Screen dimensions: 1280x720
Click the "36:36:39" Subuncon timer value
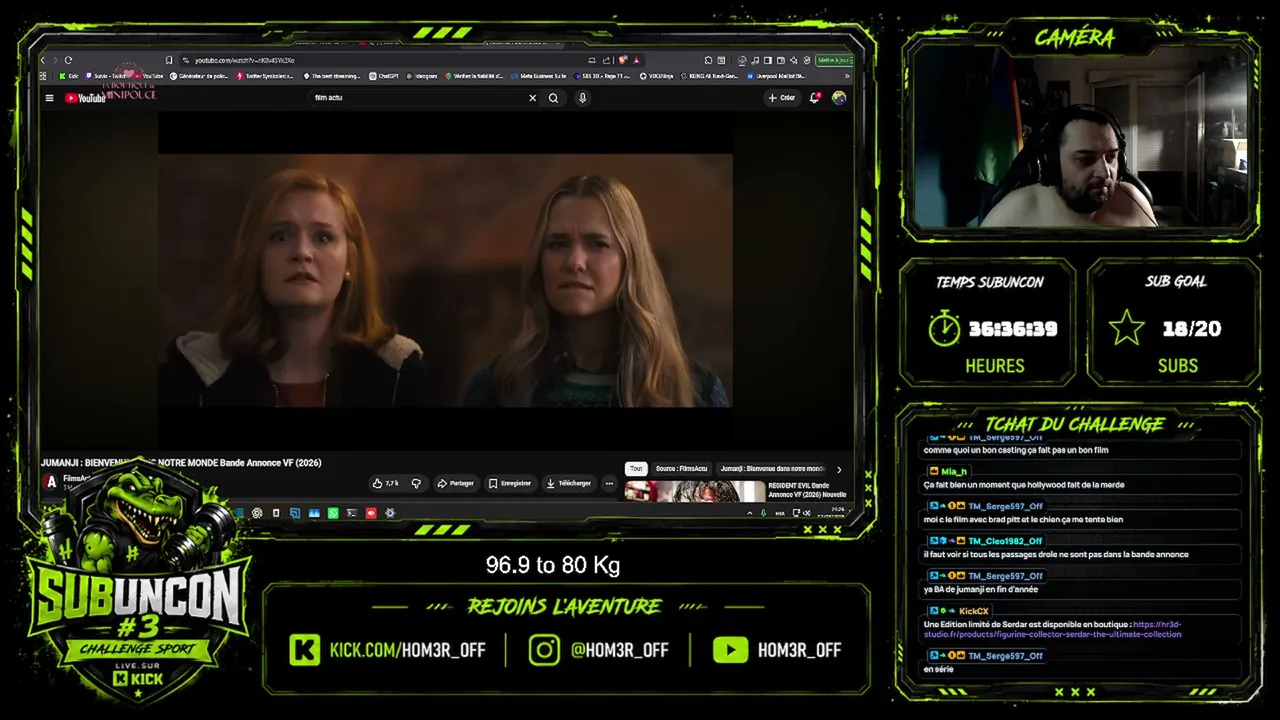(1013, 329)
